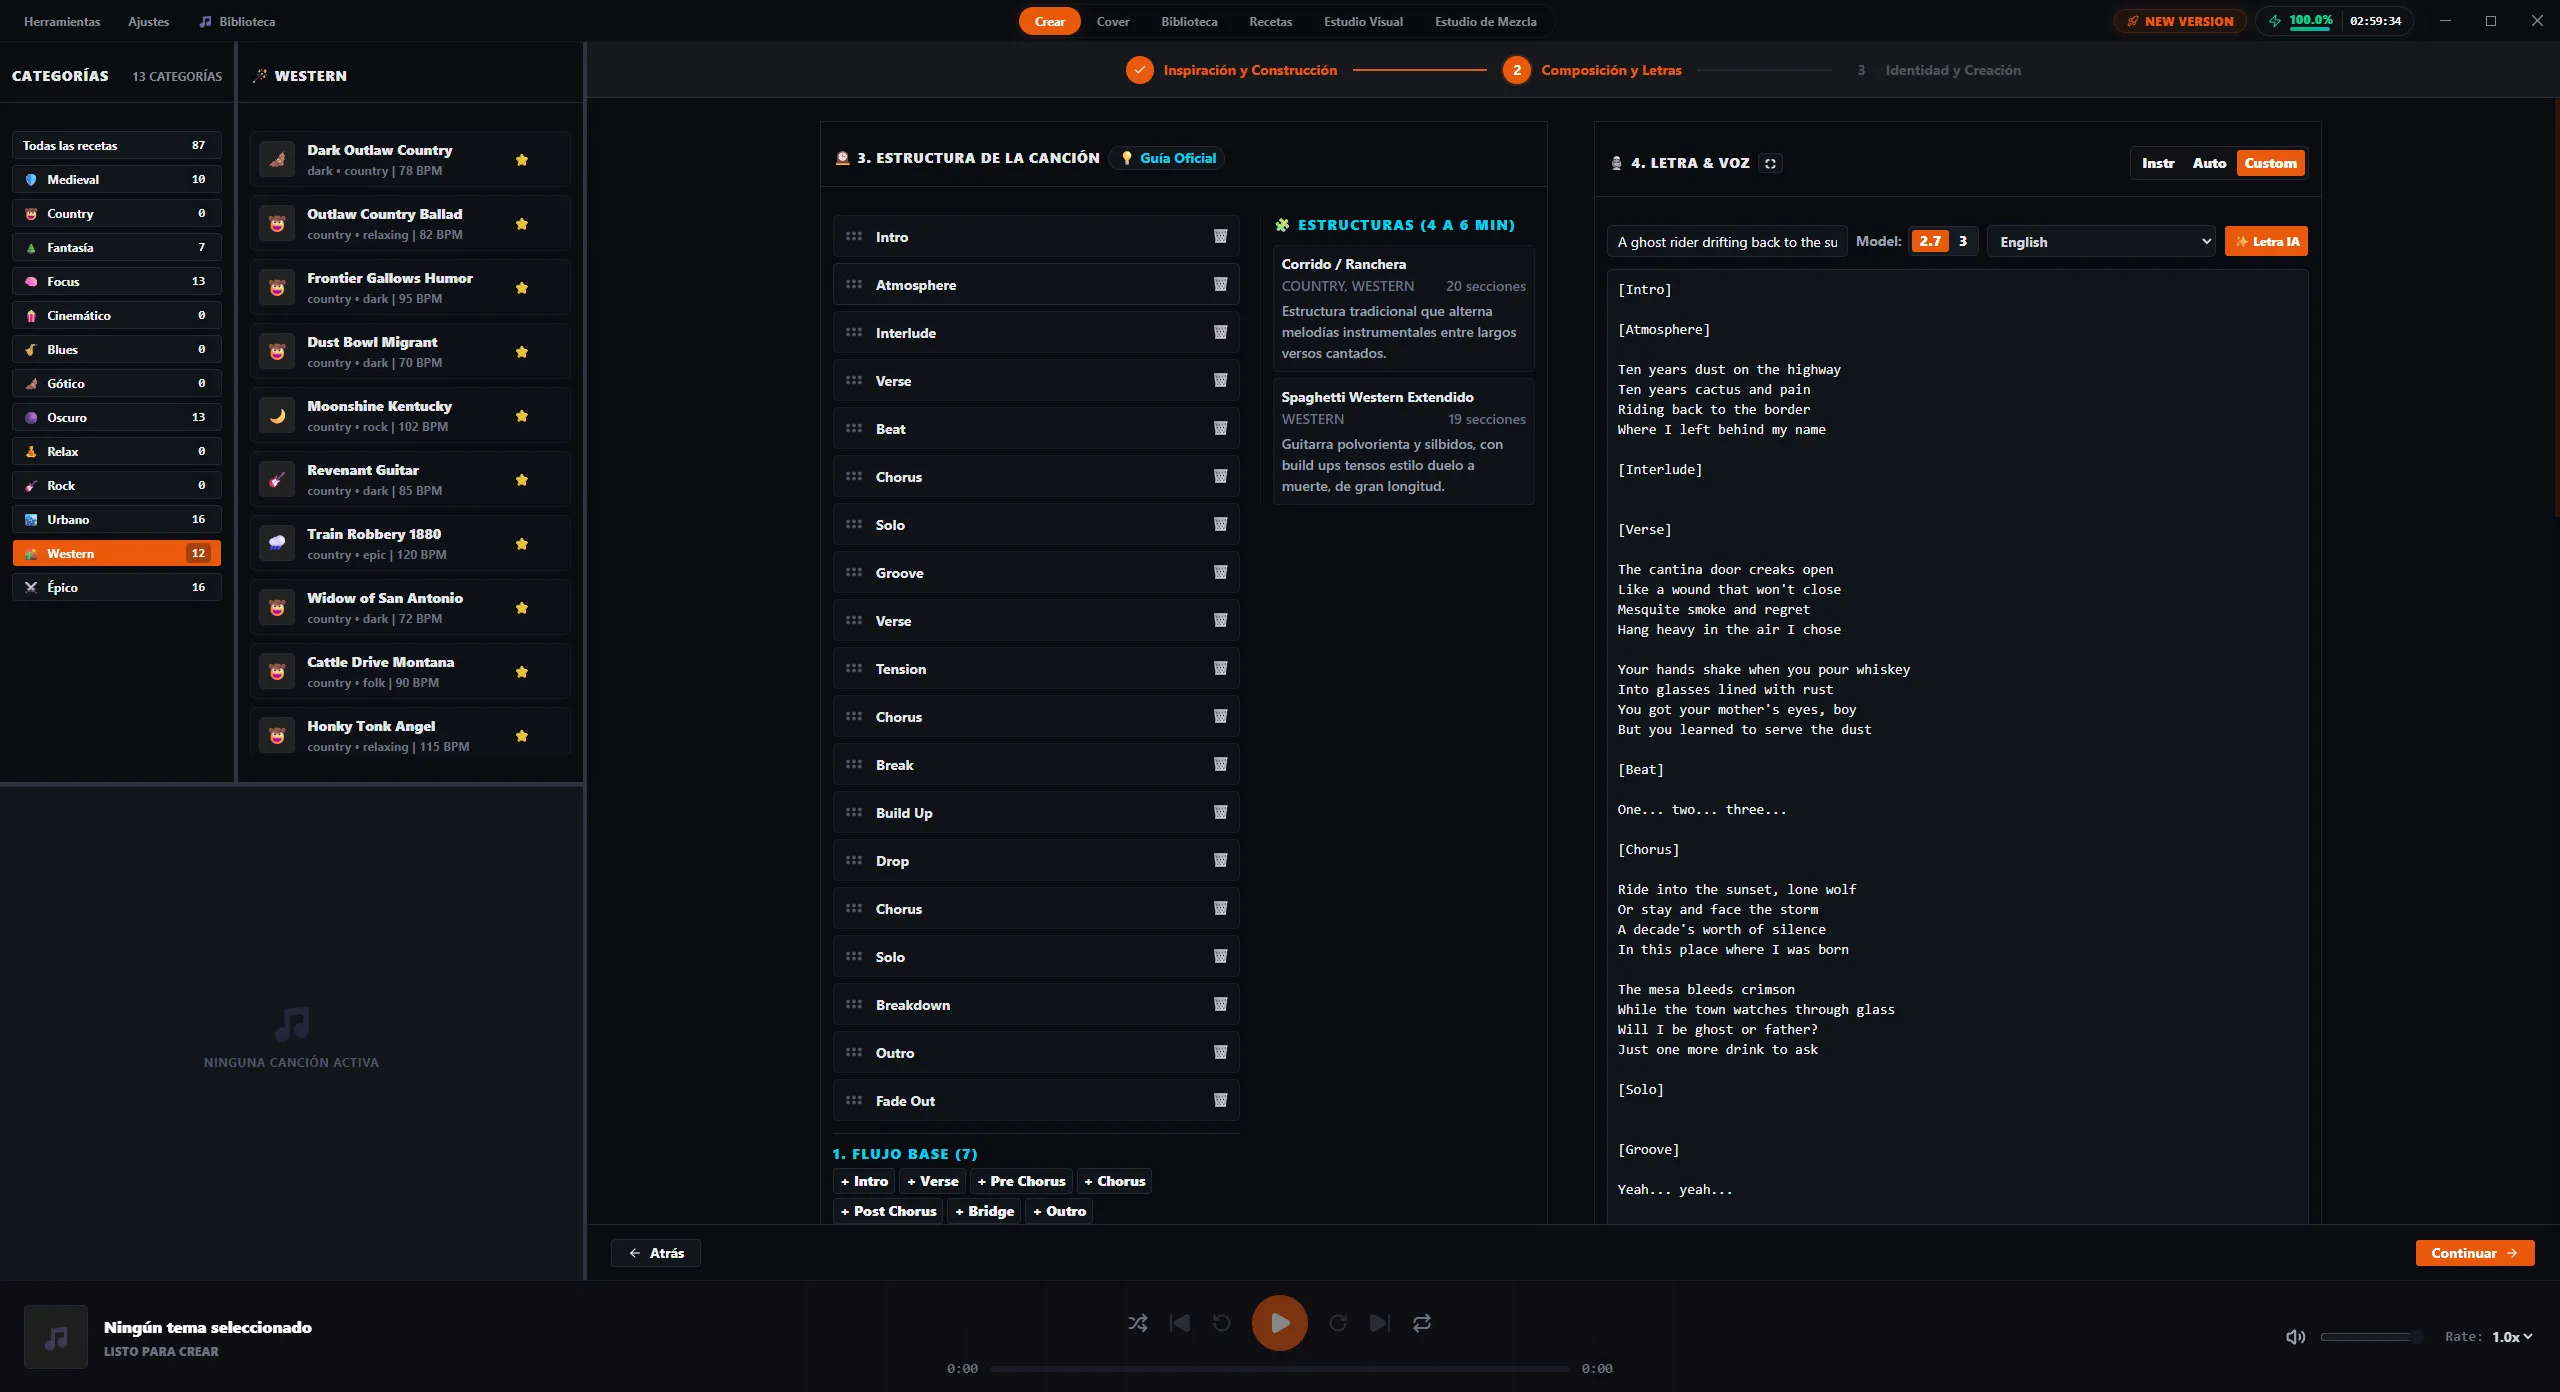
Task: Delete the Tension section with its trash icon
Action: click(x=1220, y=669)
